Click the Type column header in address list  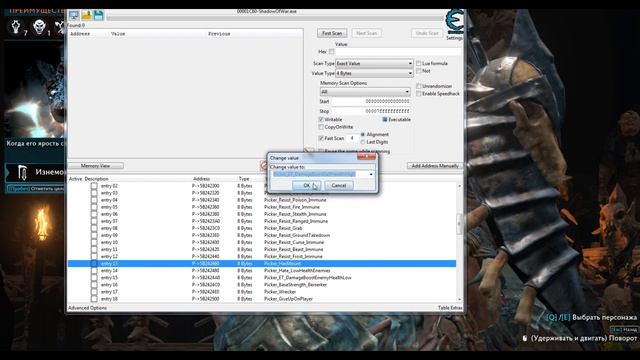244,179
